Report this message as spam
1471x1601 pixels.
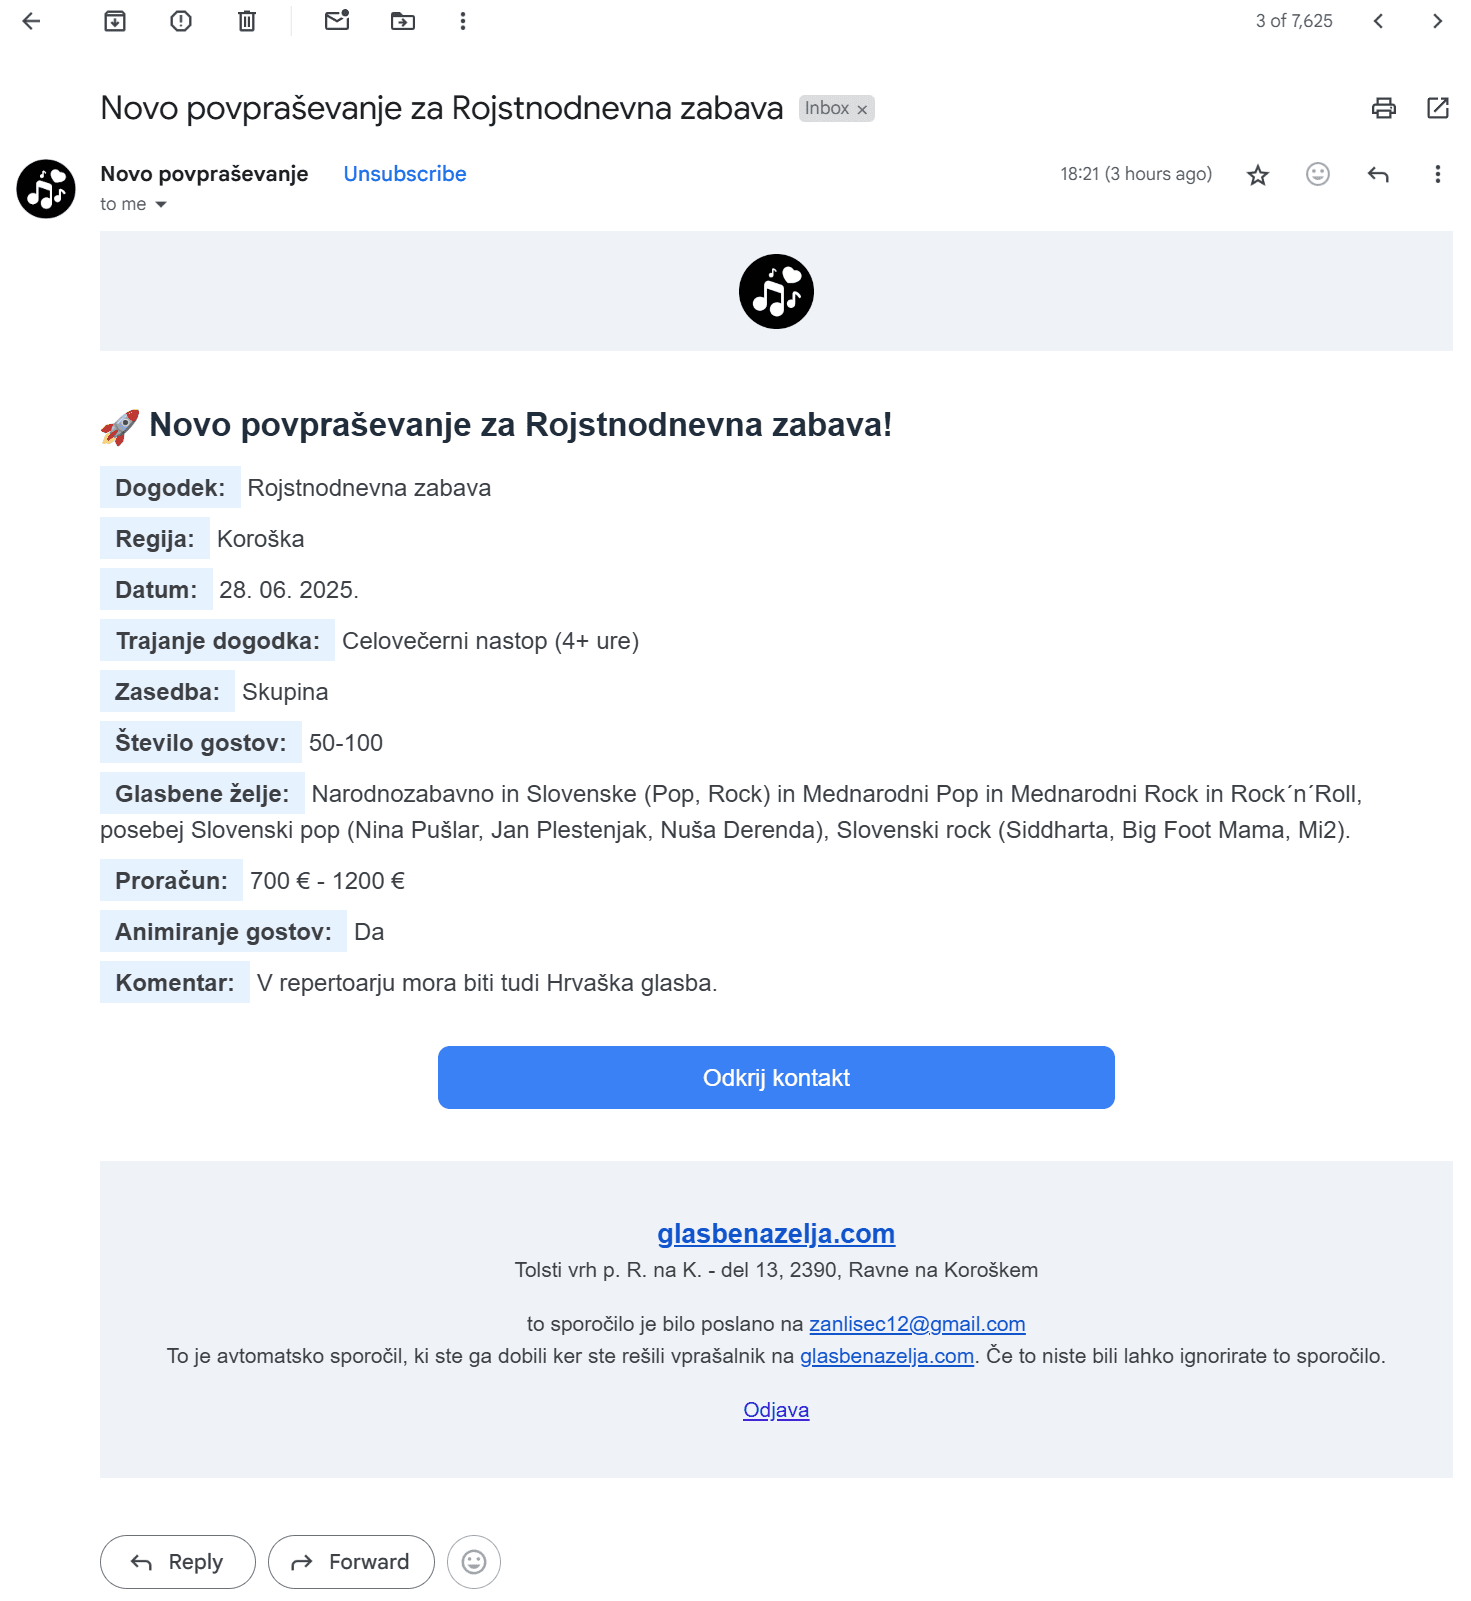pos(181,21)
